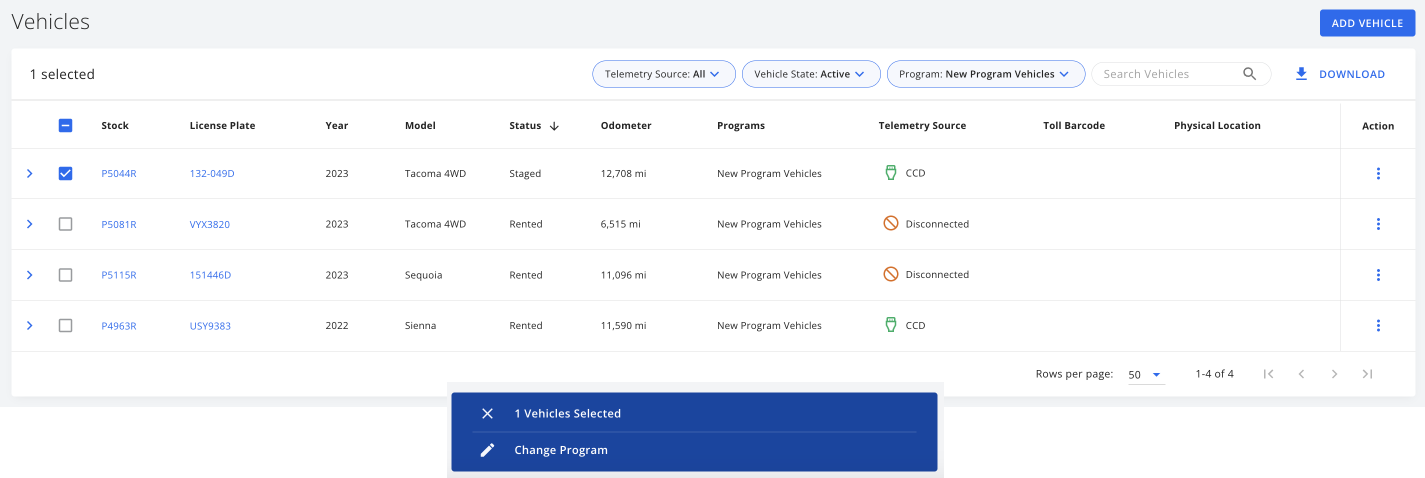Open Rows per page dropdown
The height and width of the screenshot is (478, 1425).
click(x=1145, y=375)
